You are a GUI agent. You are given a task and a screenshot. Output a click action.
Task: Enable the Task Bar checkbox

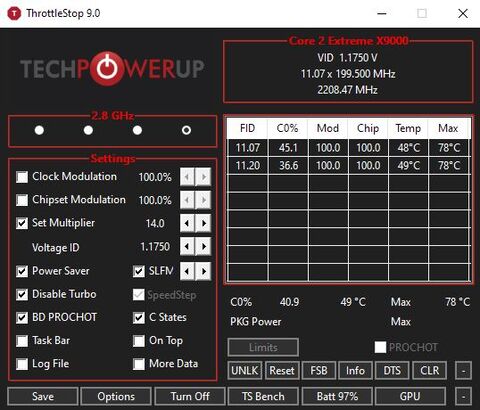pyautogui.click(x=22, y=341)
